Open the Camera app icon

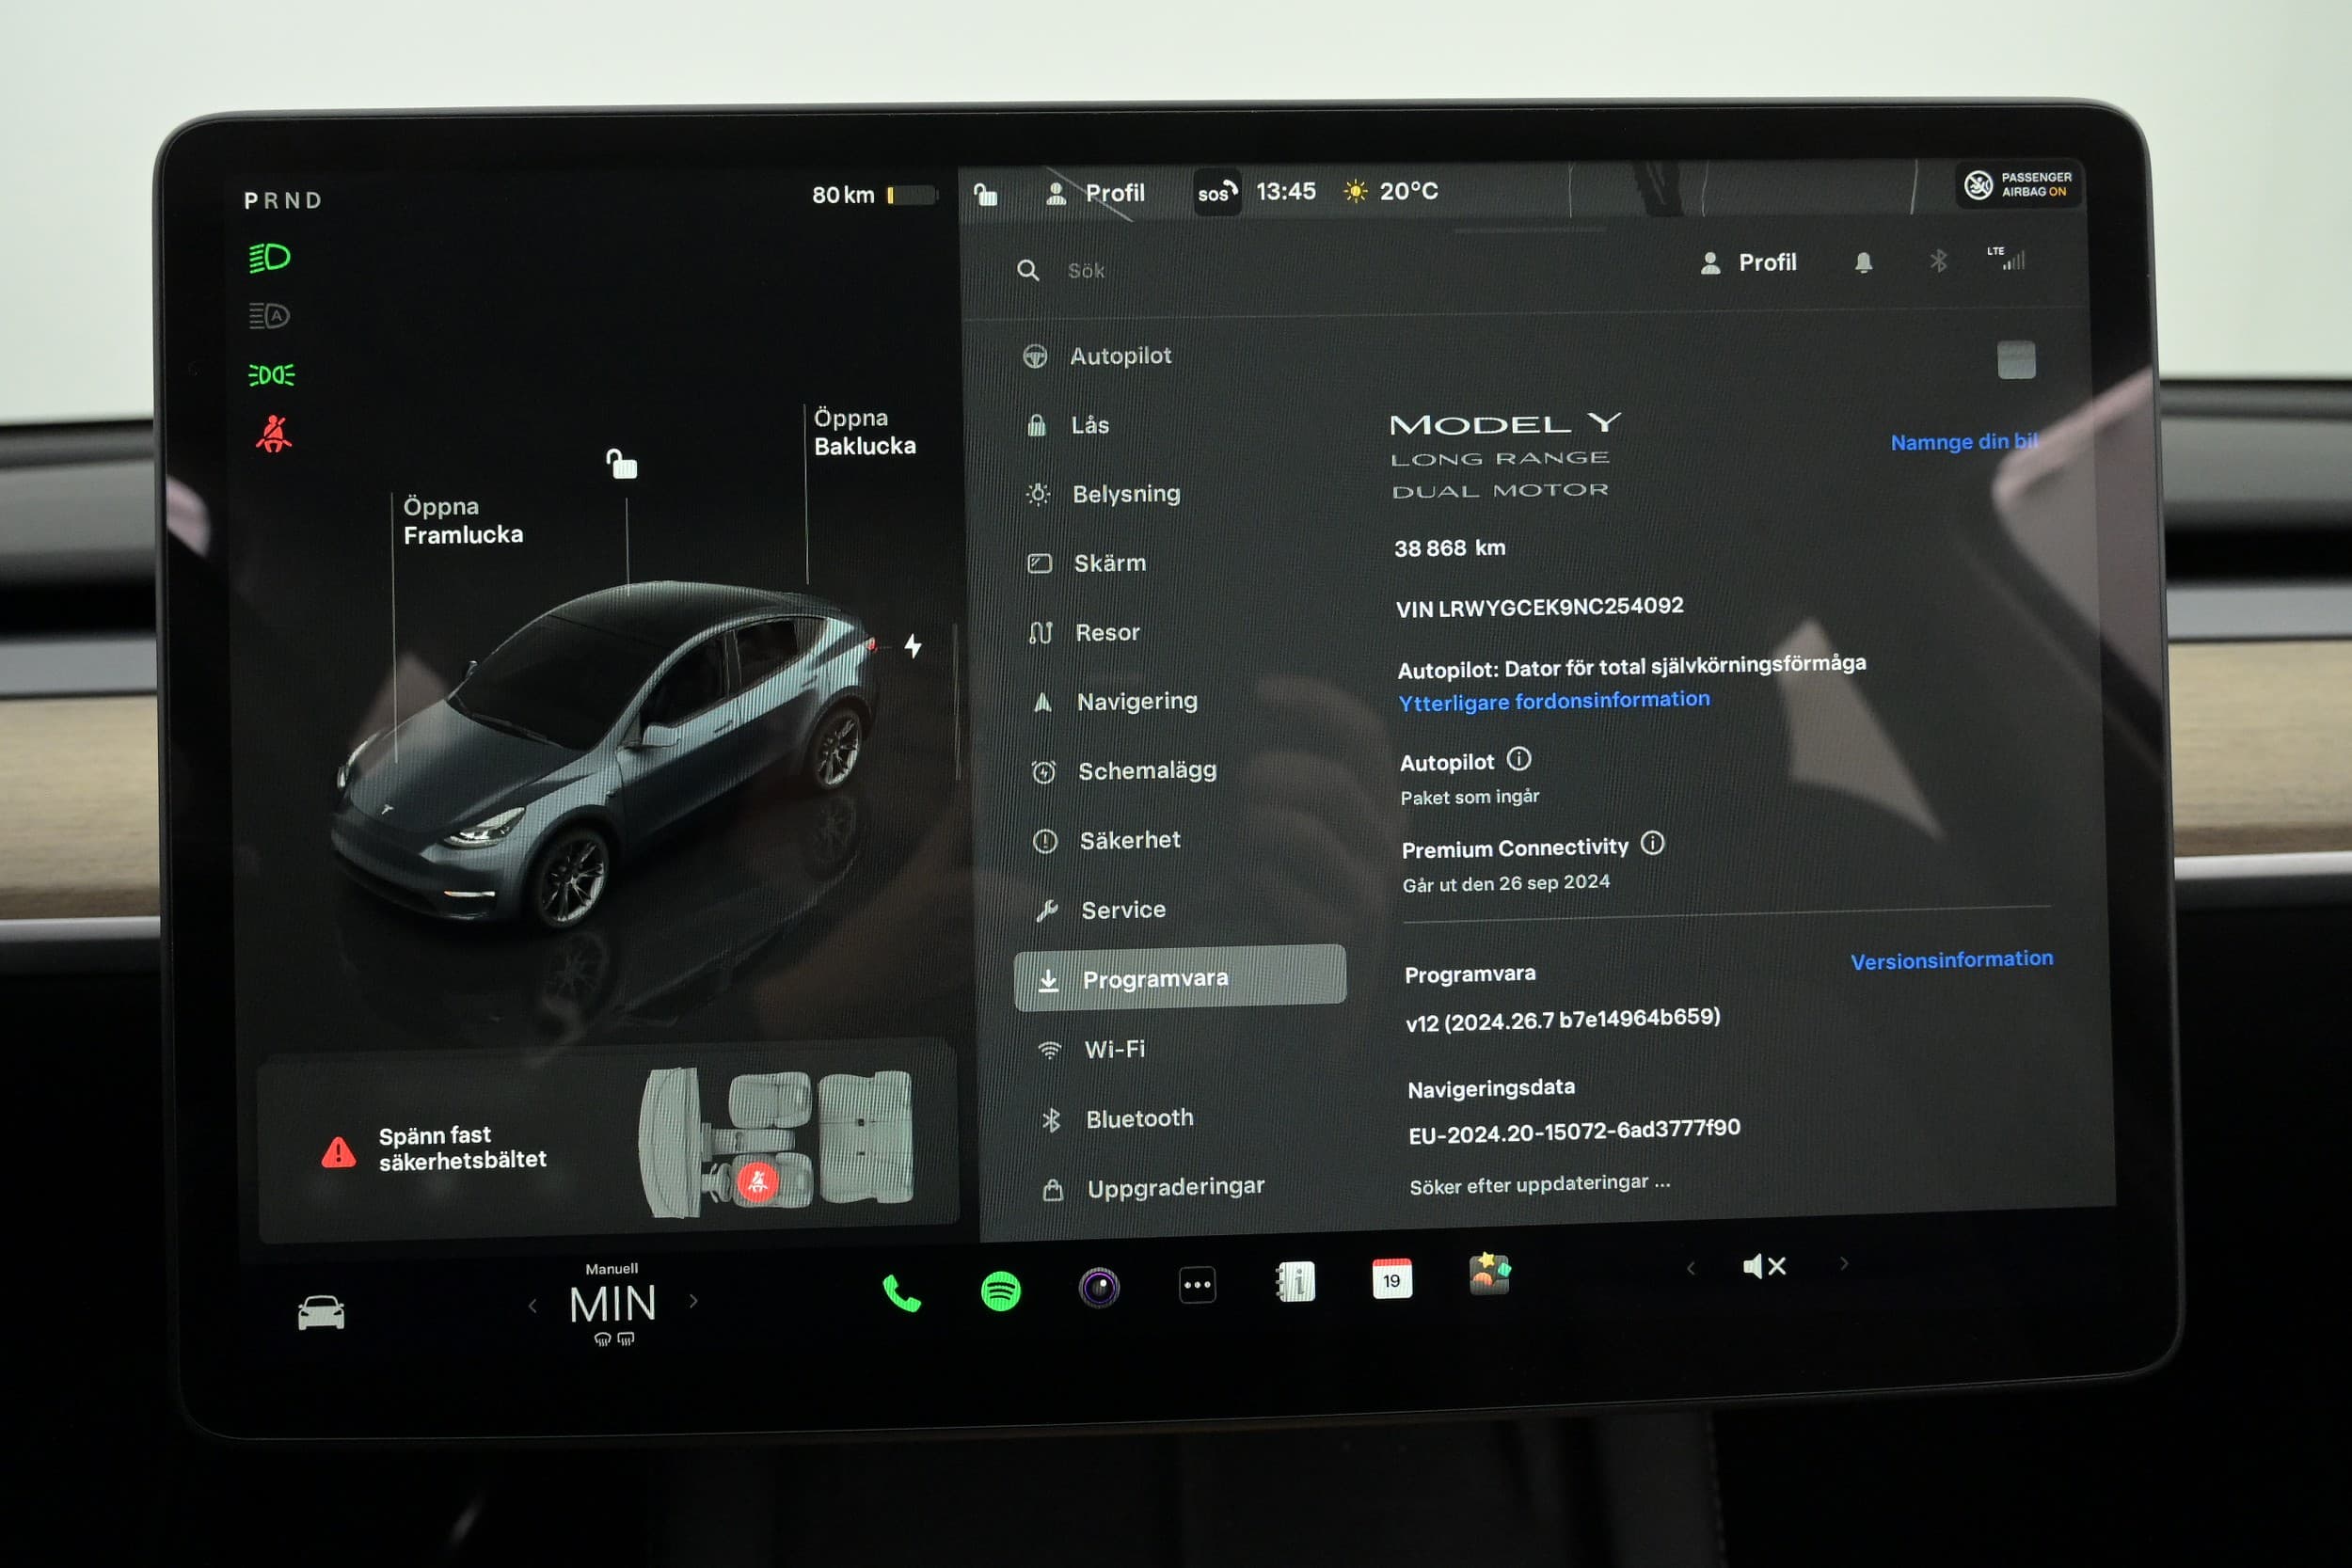[x=1099, y=1287]
